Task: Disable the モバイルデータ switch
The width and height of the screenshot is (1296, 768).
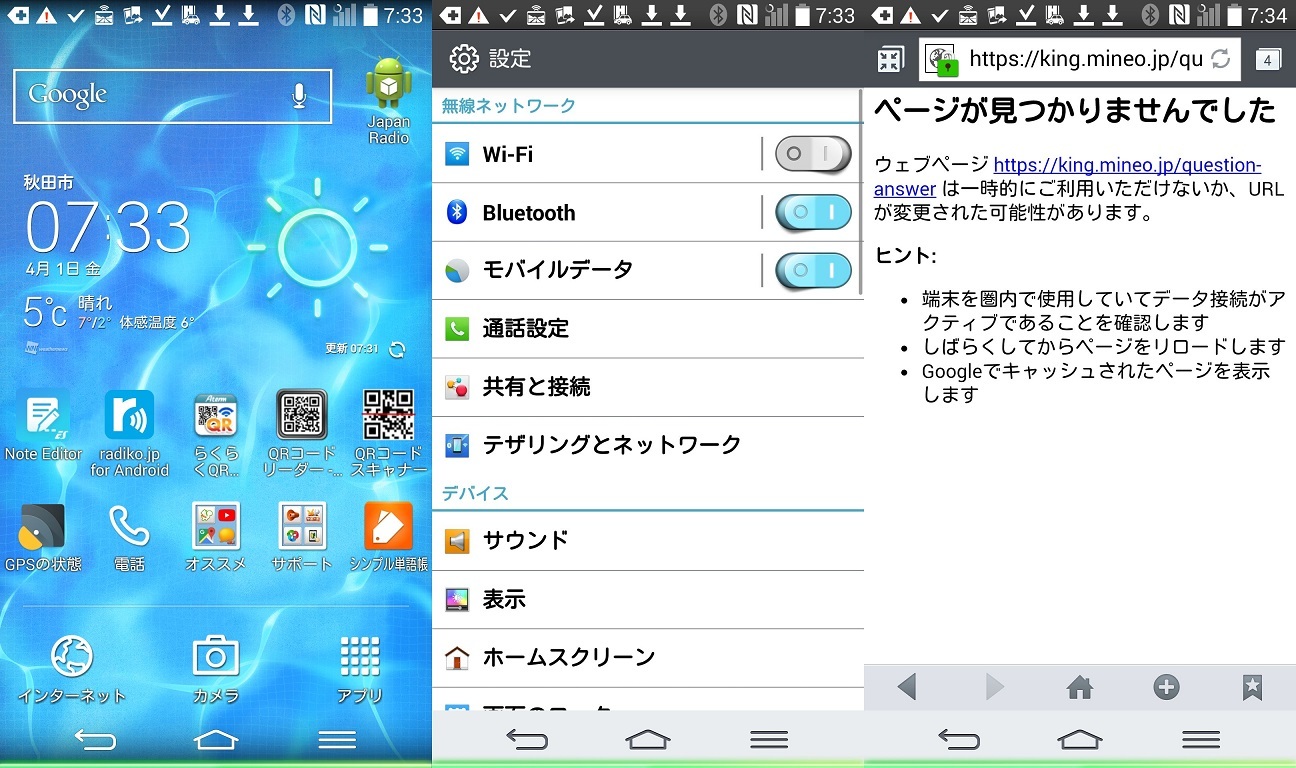Action: (813, 270)
